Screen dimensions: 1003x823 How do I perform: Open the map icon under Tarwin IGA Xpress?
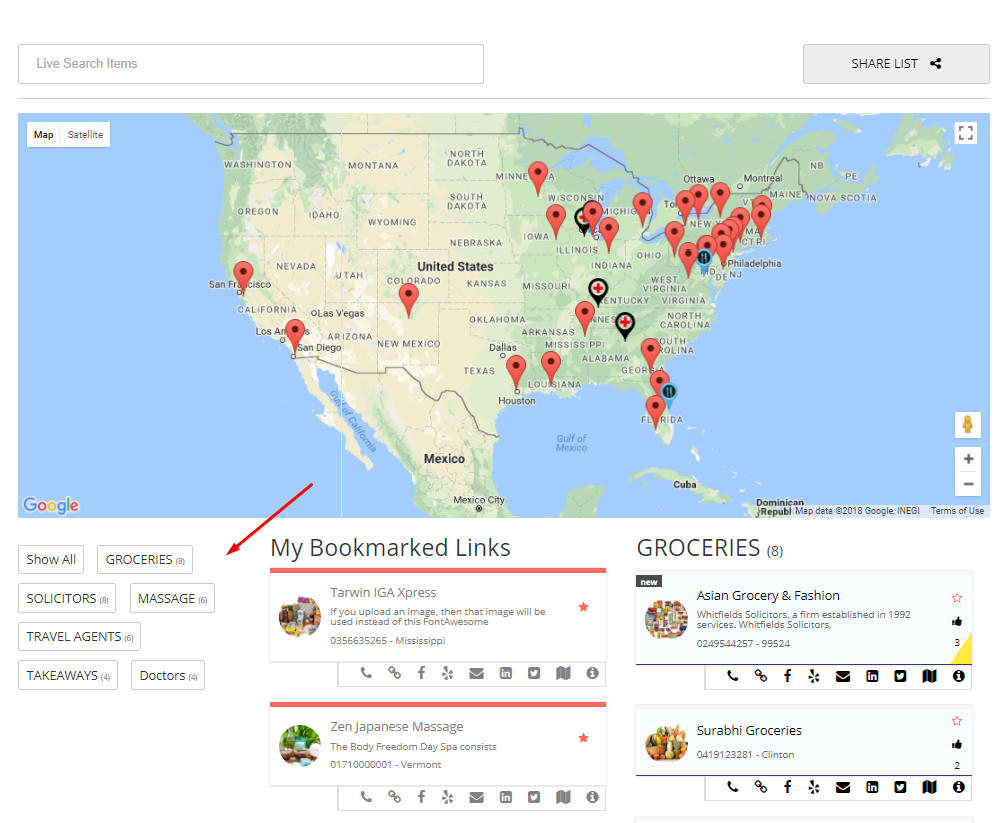[563, 673]
